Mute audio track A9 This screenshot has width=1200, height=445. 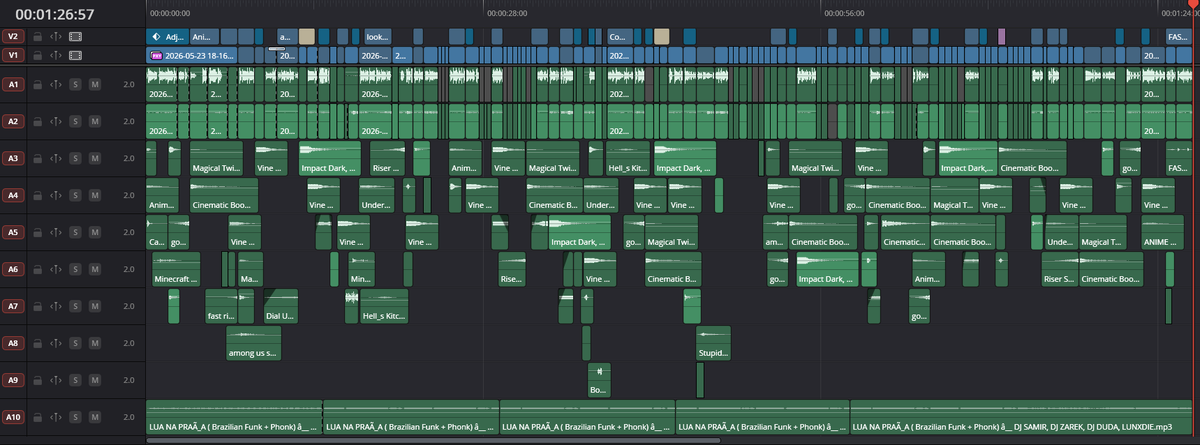click(x=95, y=381)
